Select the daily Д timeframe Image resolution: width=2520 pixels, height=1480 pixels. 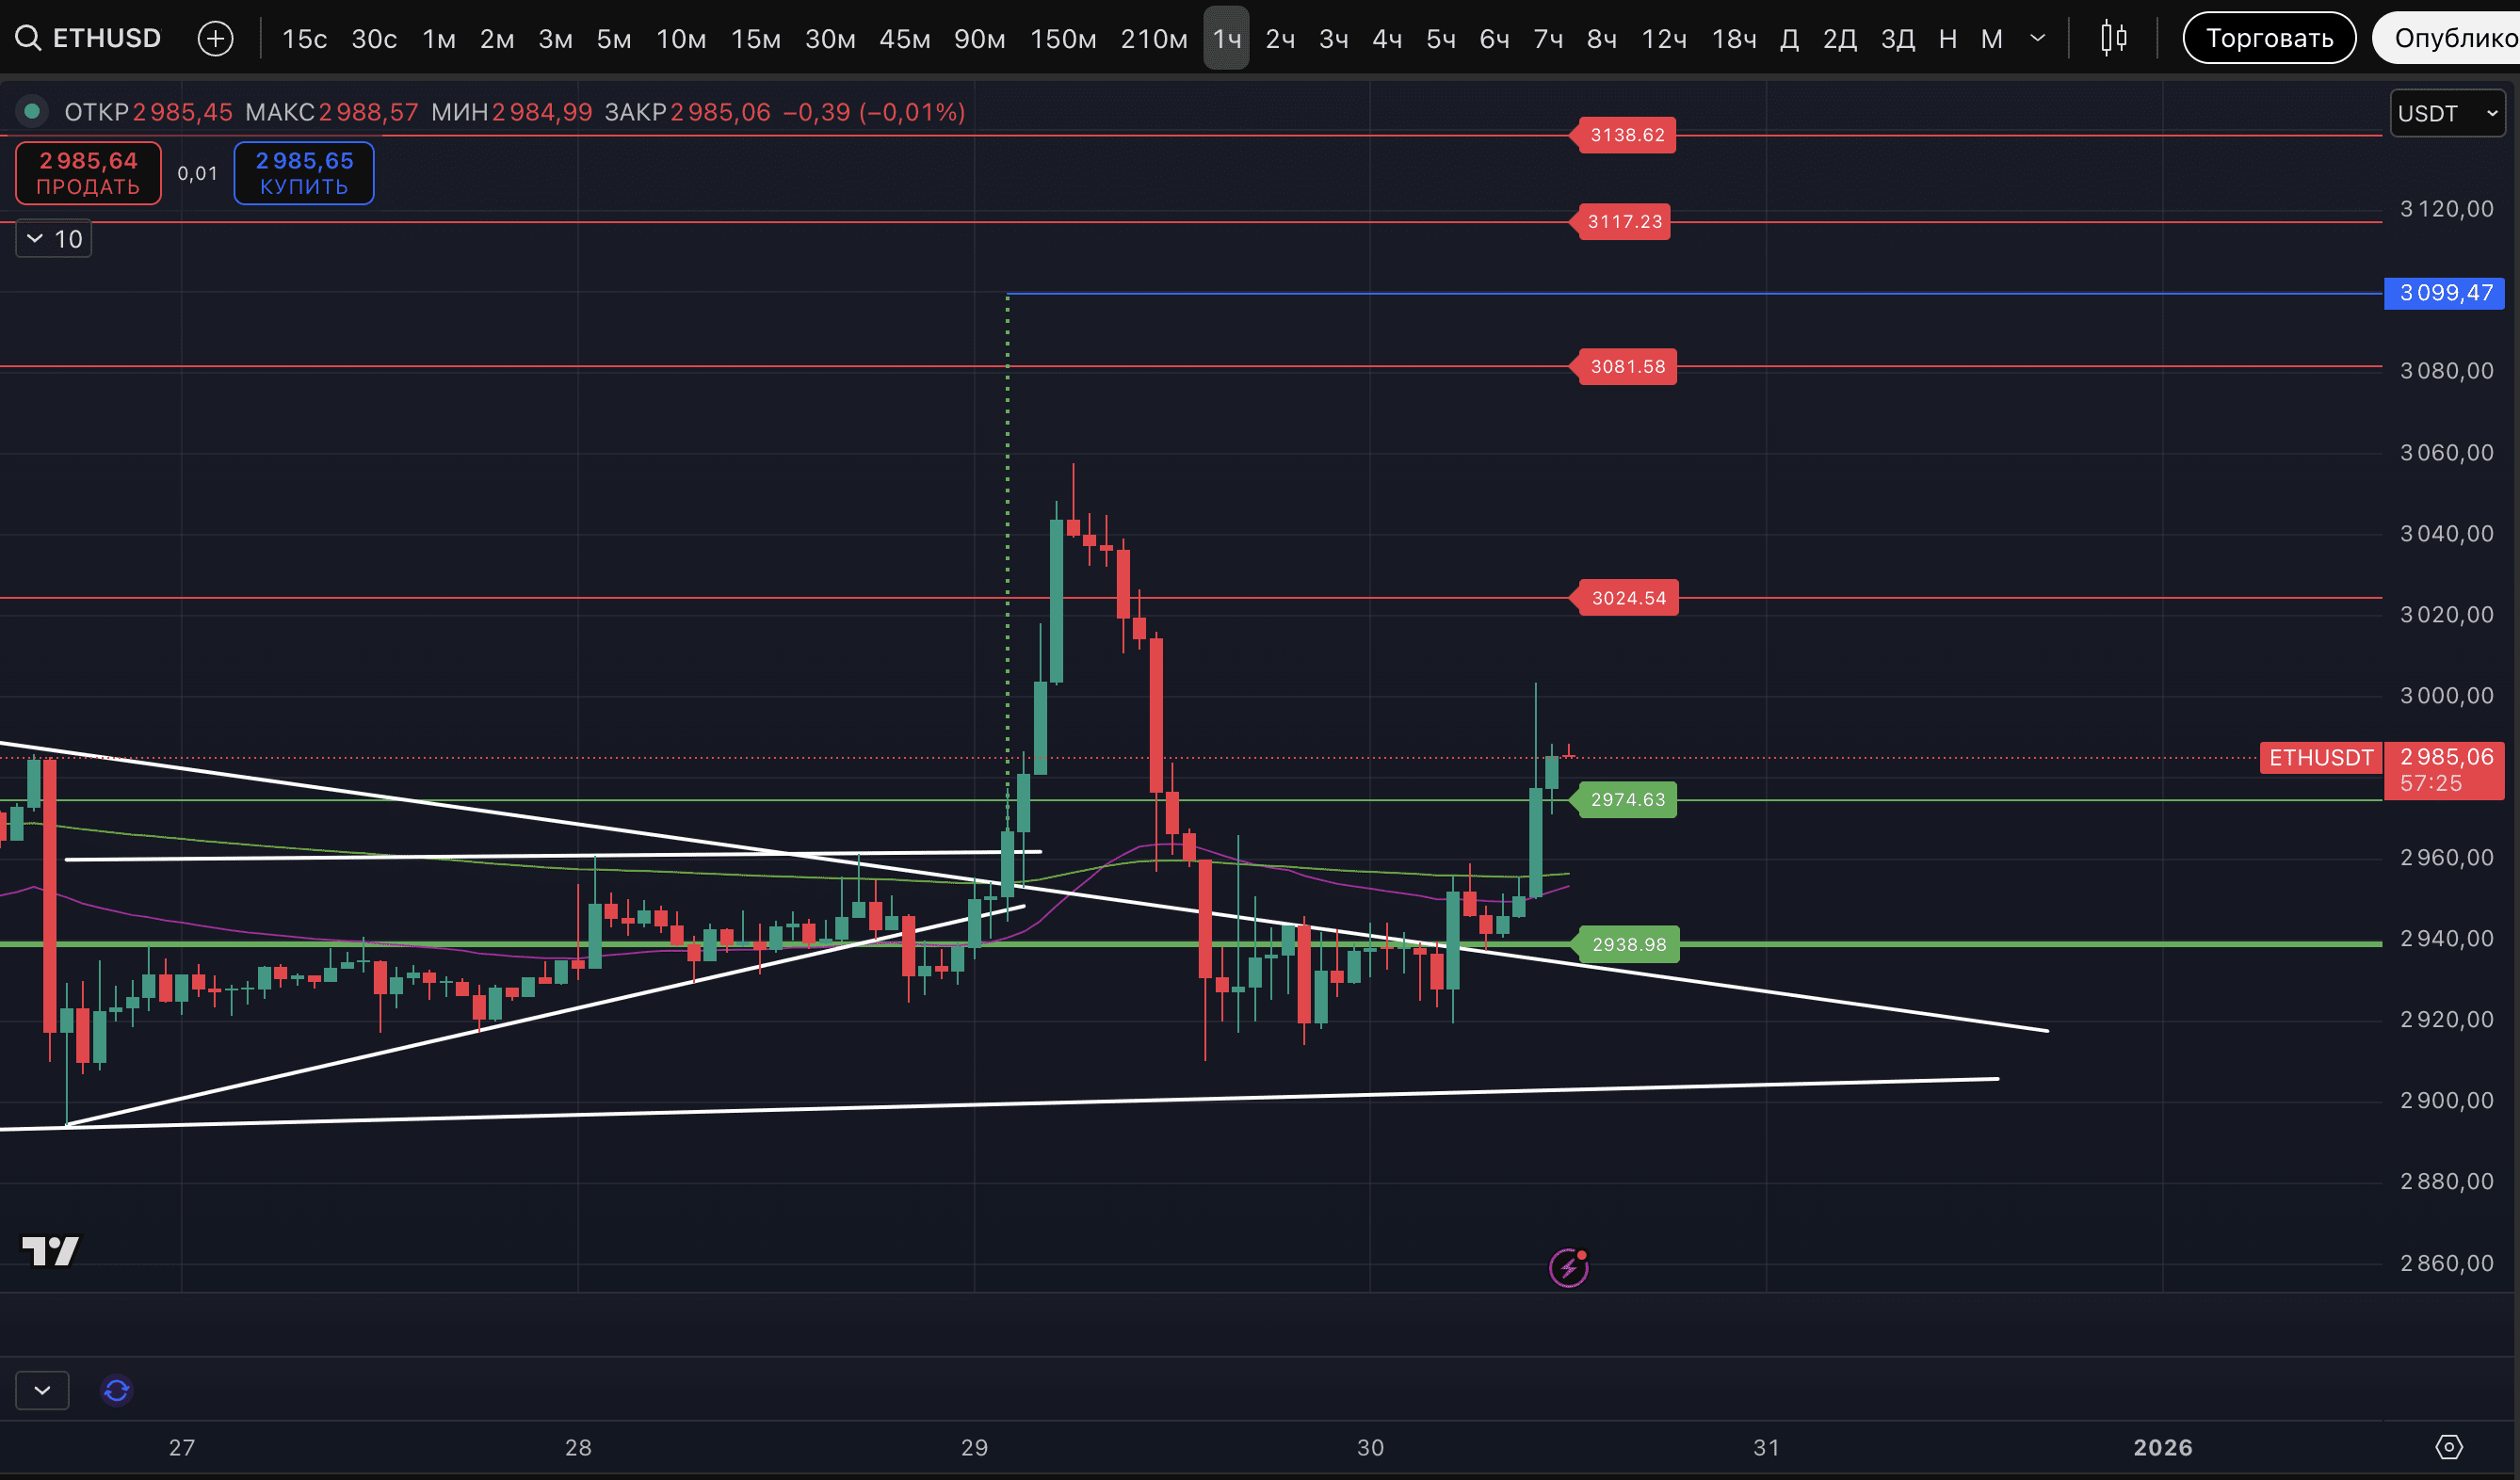[1789, 39]
